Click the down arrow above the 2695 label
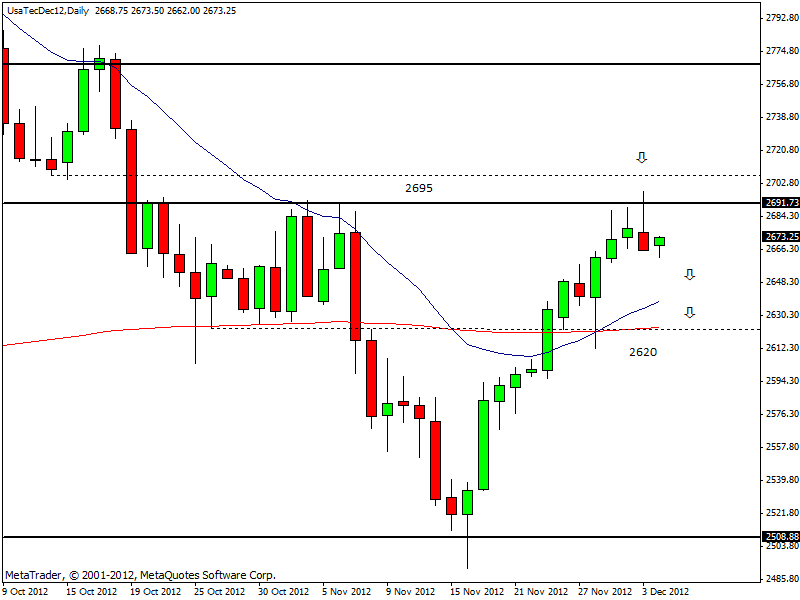 click(x=642, y=157)
